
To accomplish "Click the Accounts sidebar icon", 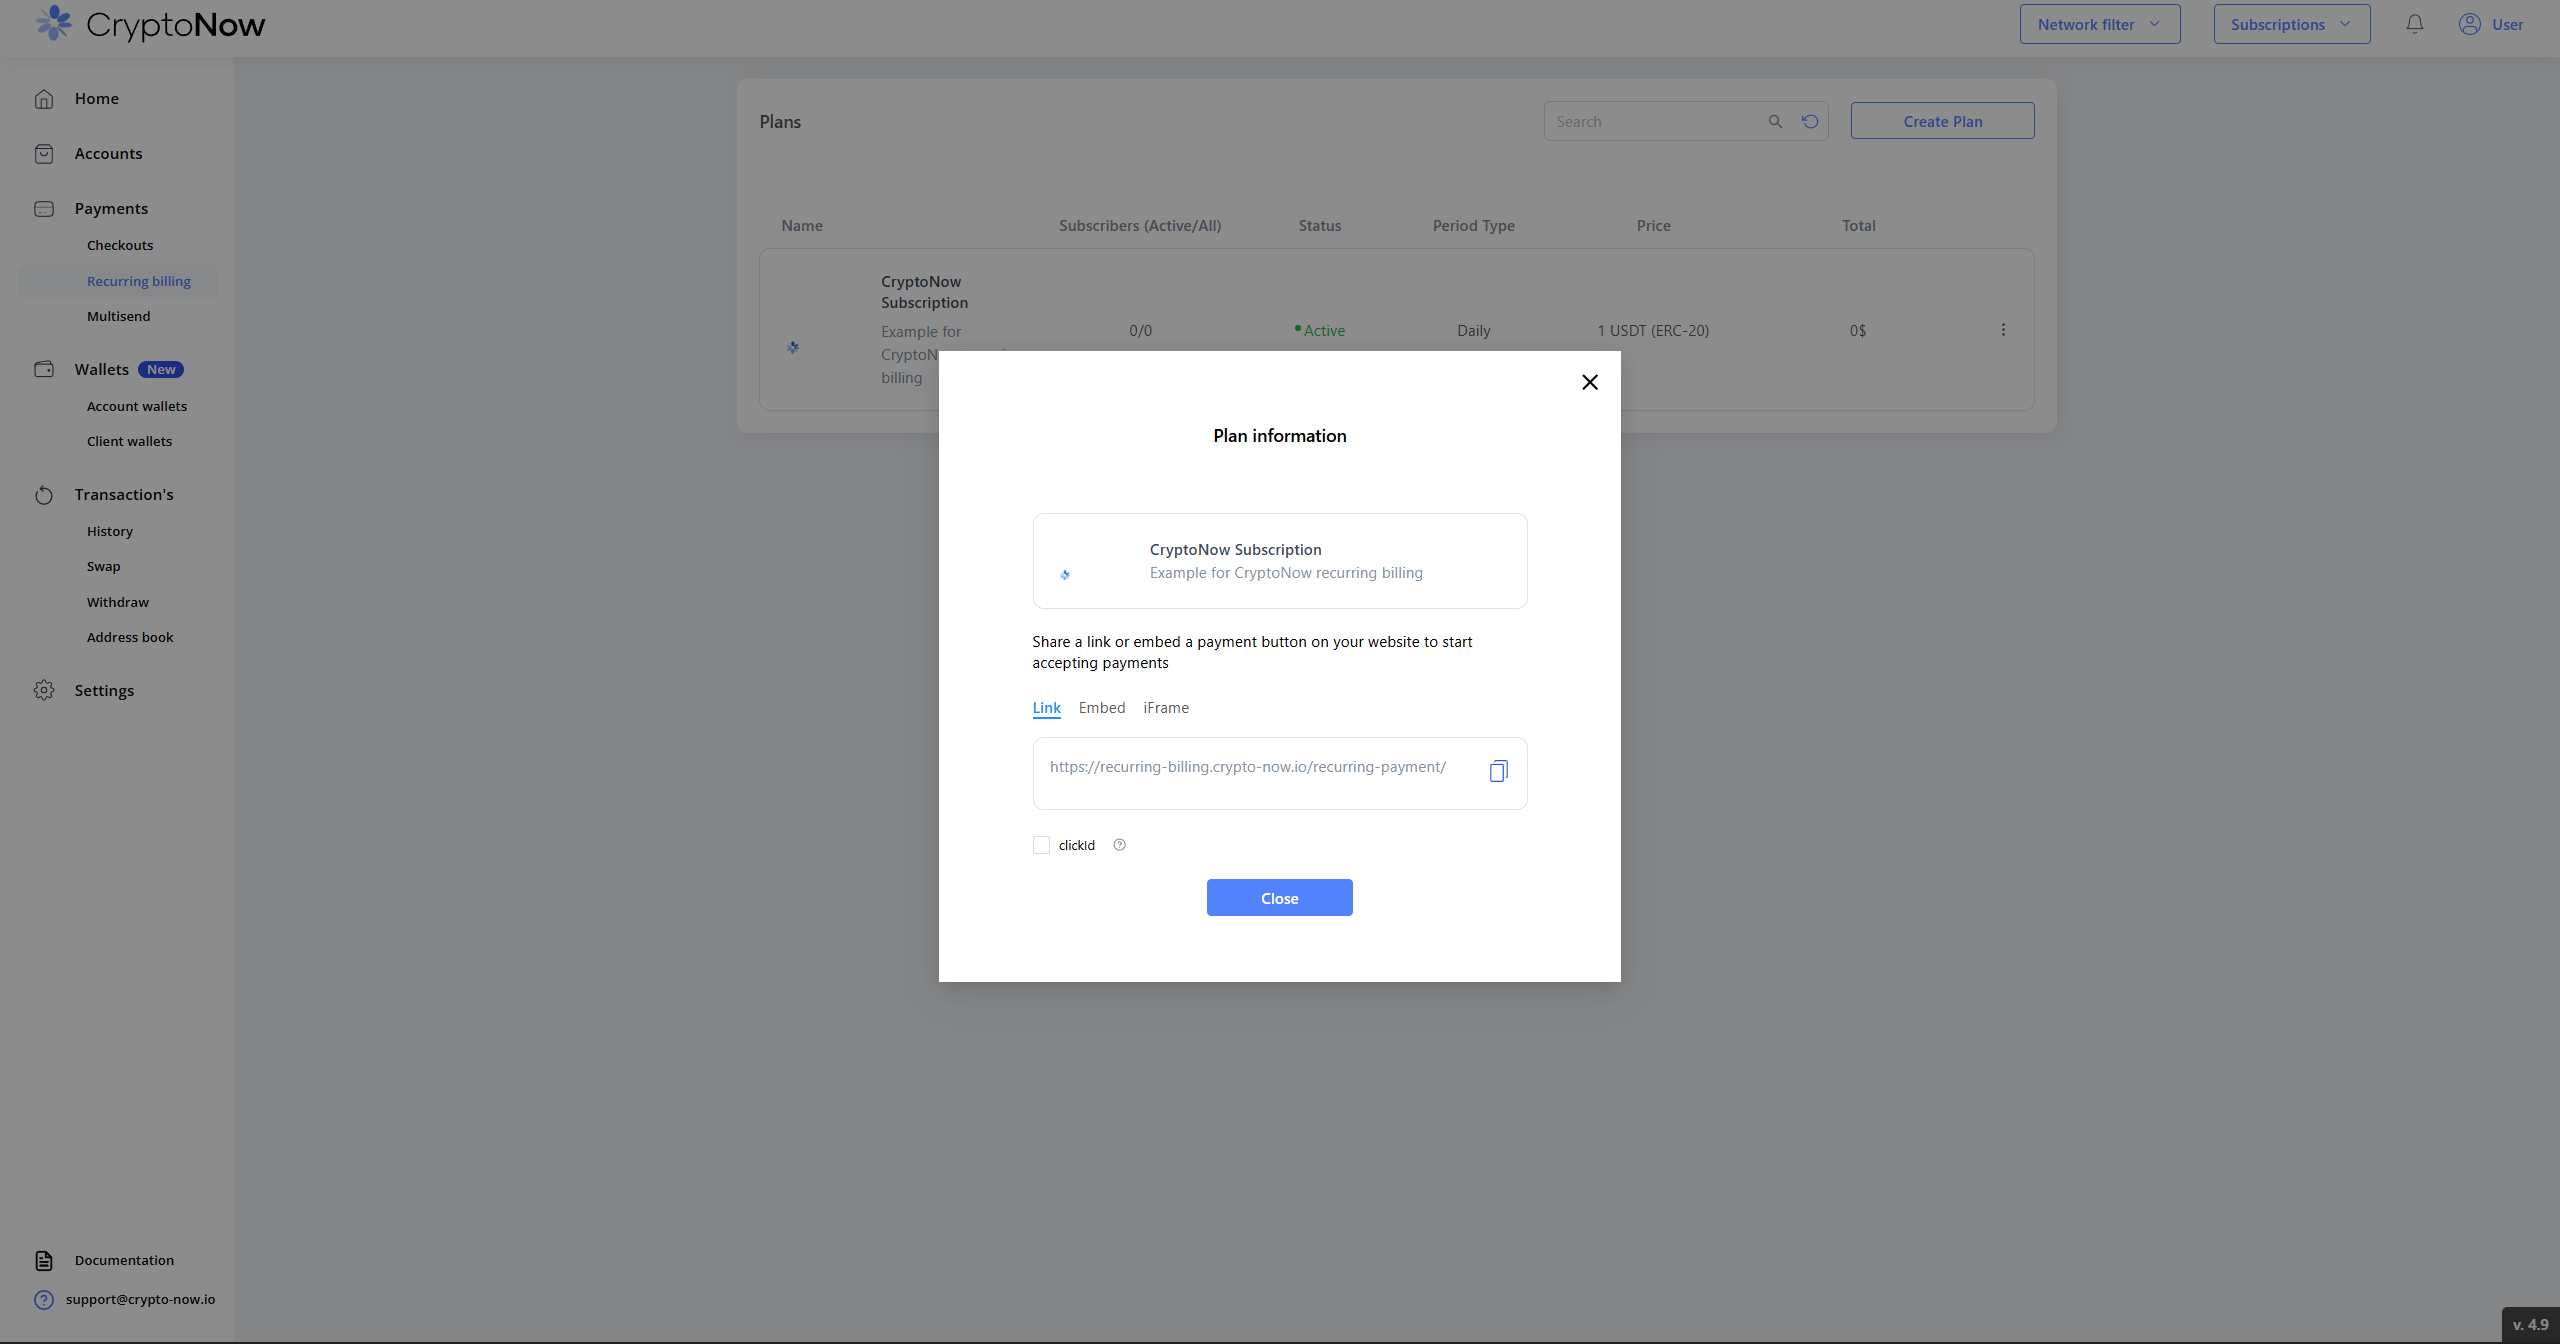I will (44, 153).
